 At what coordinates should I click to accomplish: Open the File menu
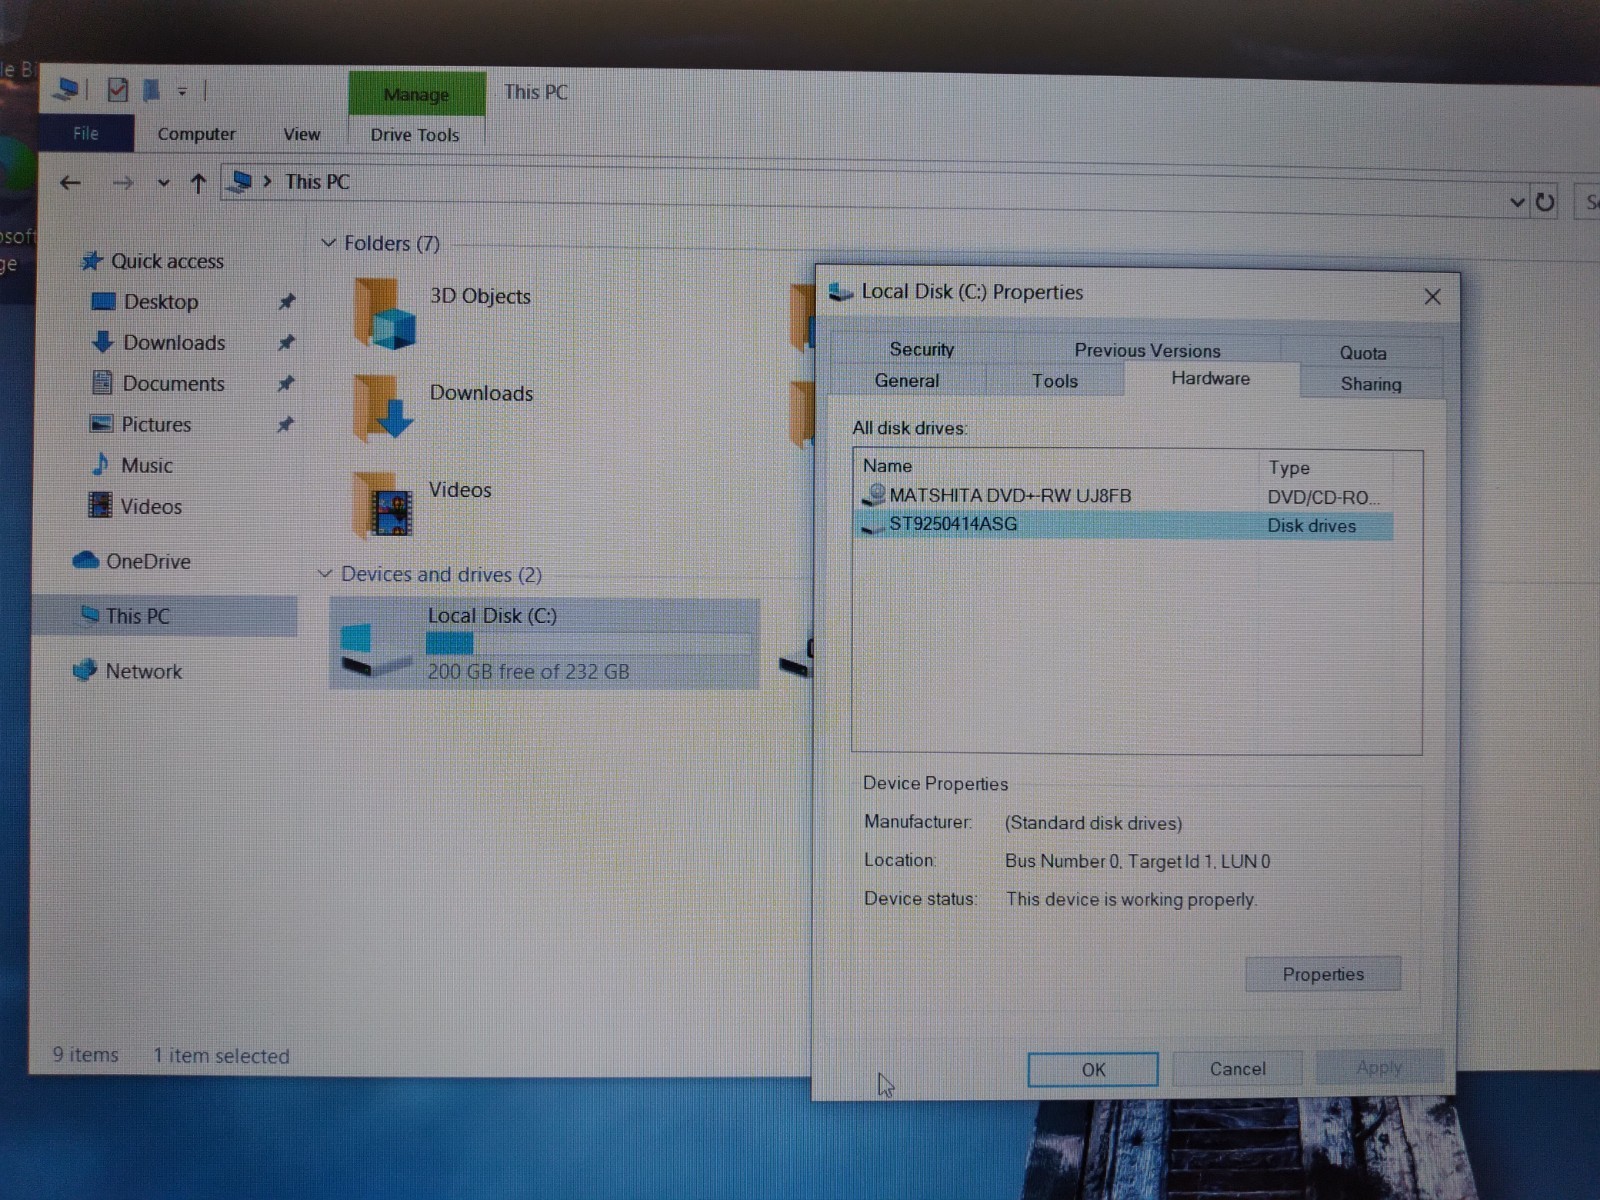tap(86, 133)
